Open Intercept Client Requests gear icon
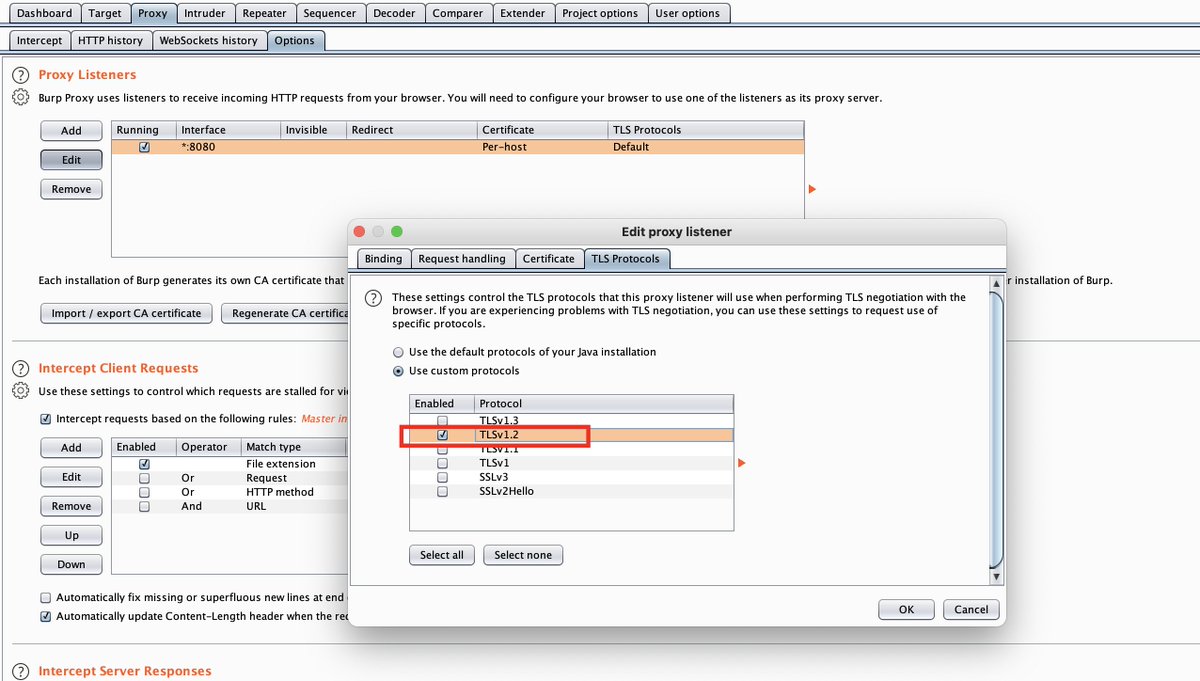 [x=20, y=391]
